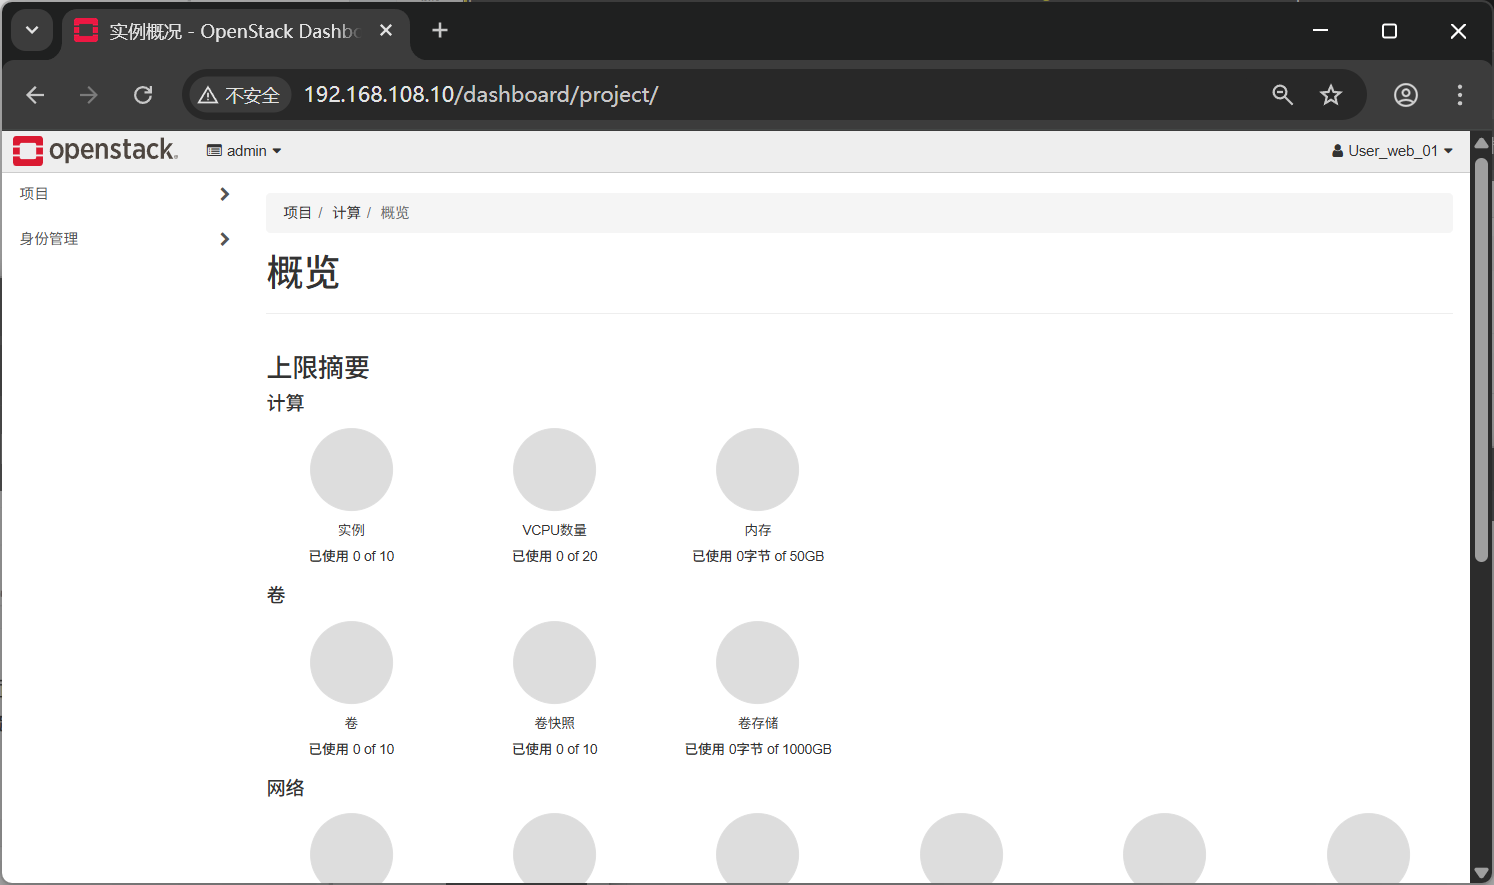The width and height of the screenshot is (1494, 885).
Task: Open the admin project dropdown
Action: coord(244,151)
